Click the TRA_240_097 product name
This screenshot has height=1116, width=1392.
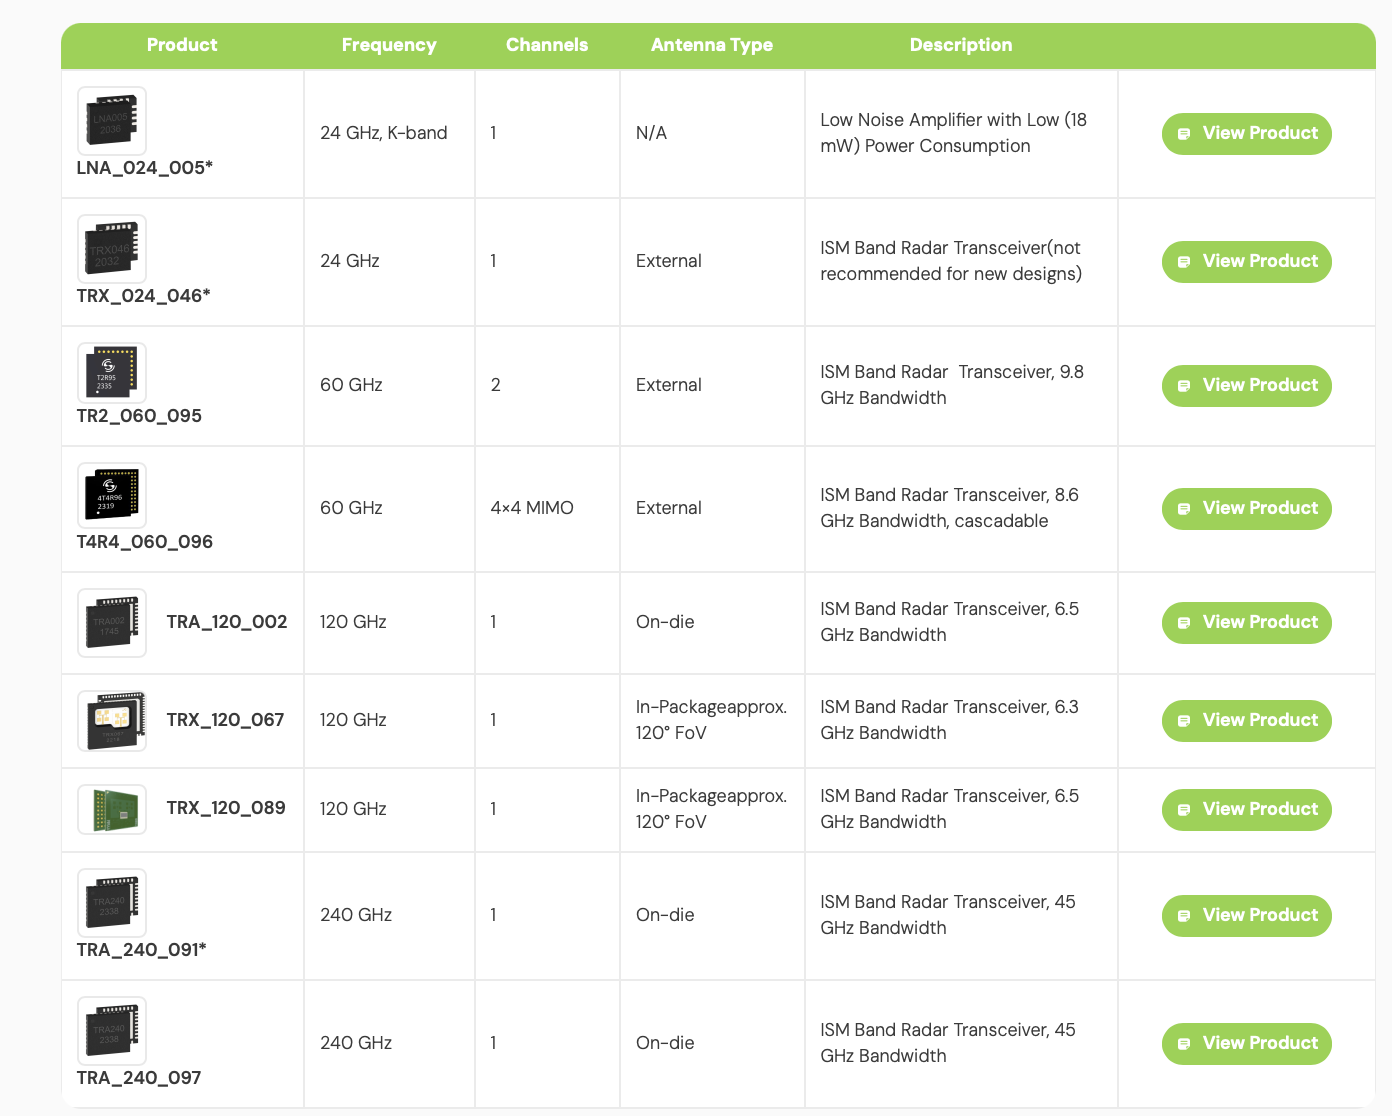pos(139,1078)
